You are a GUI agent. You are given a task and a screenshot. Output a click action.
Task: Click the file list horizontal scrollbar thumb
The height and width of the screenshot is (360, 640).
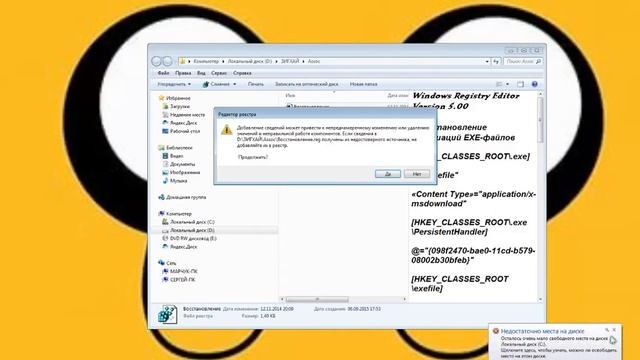(x=317, y=299)
